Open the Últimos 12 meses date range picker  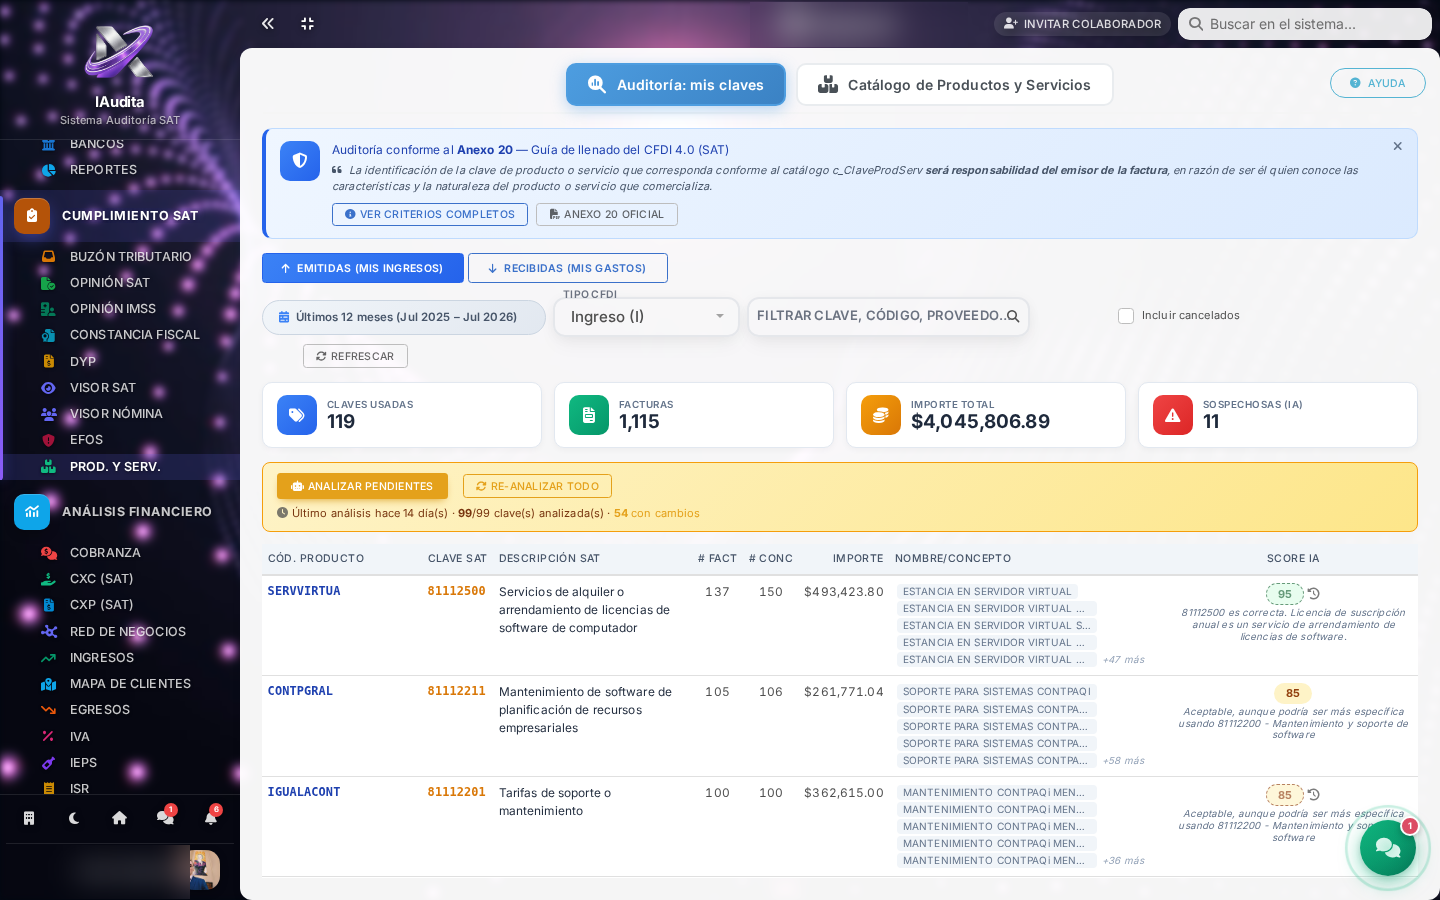click(x=404, y=317)
